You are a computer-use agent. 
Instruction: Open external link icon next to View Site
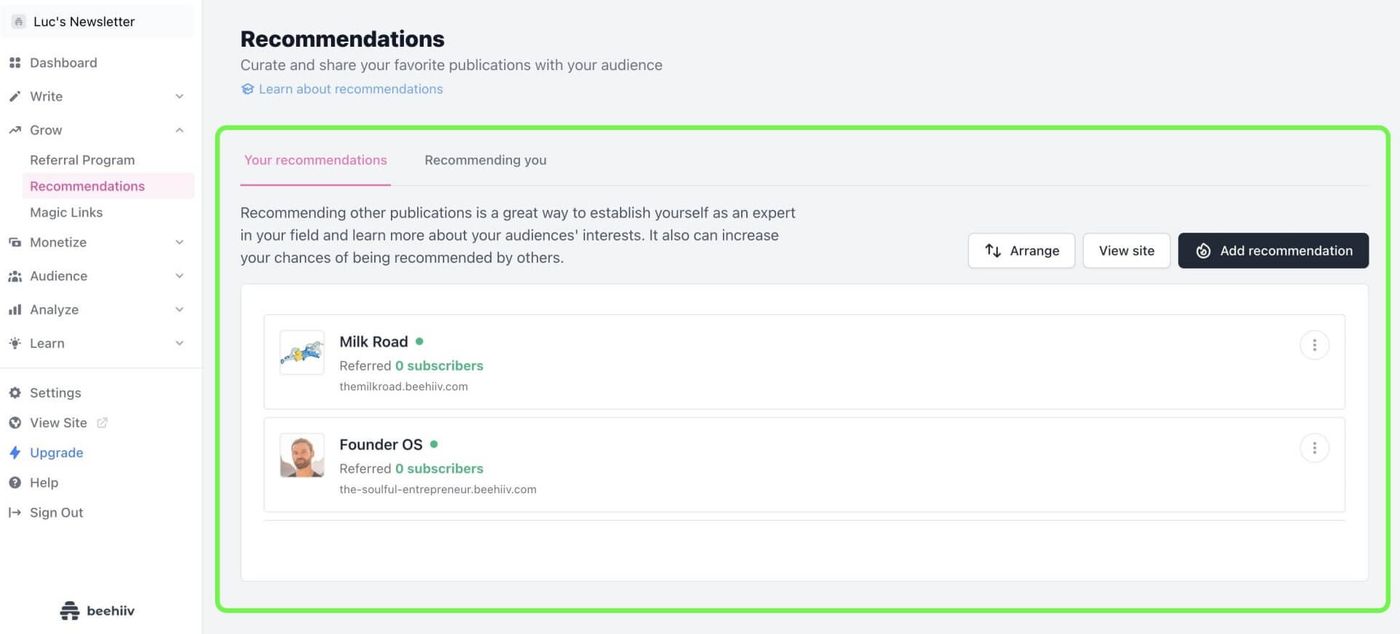click(102, 423)
